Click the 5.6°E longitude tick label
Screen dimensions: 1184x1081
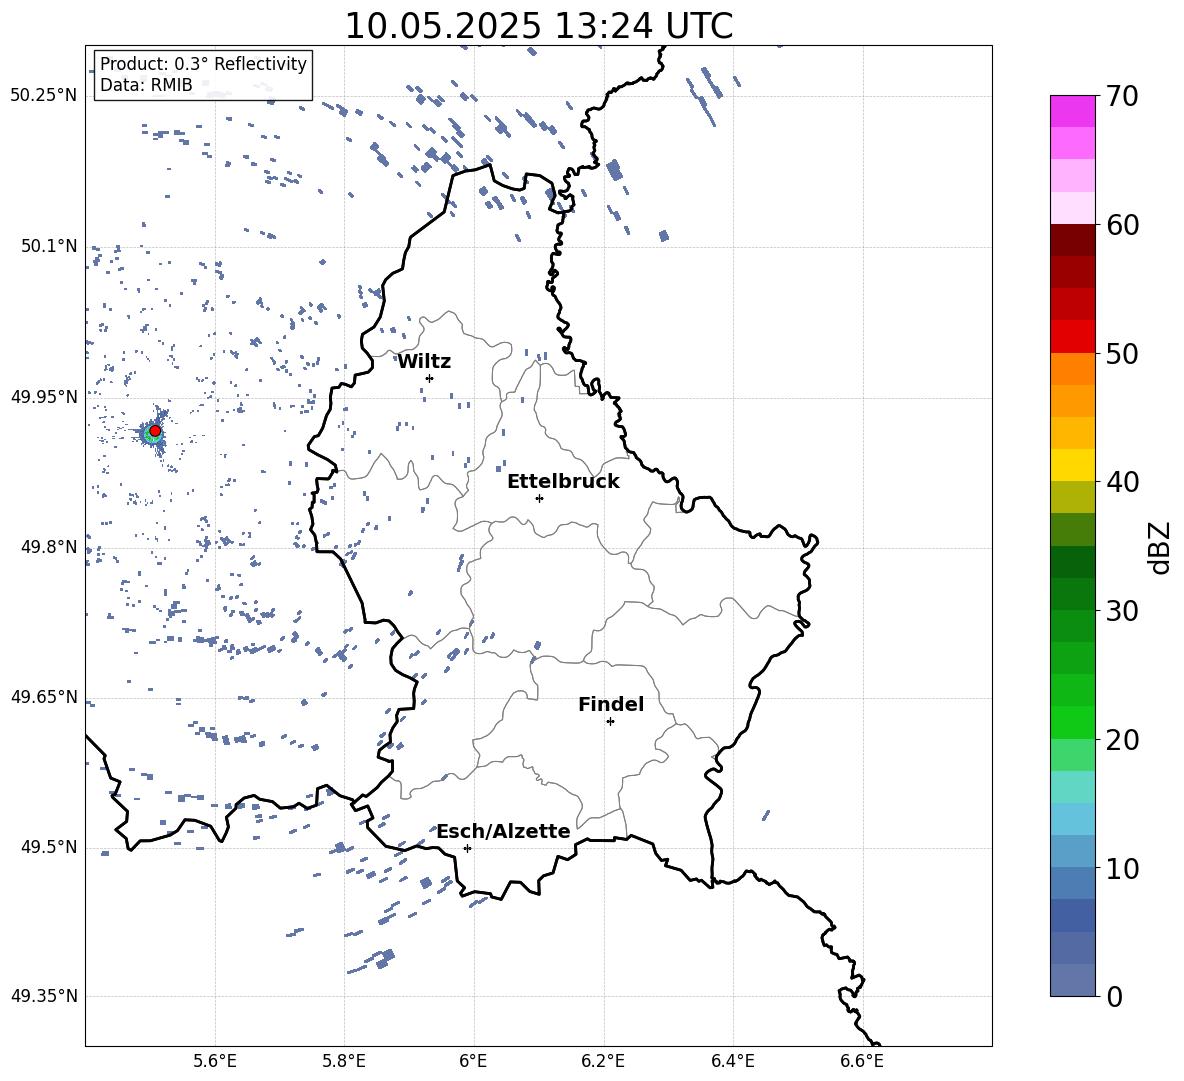click(215, 1061)
